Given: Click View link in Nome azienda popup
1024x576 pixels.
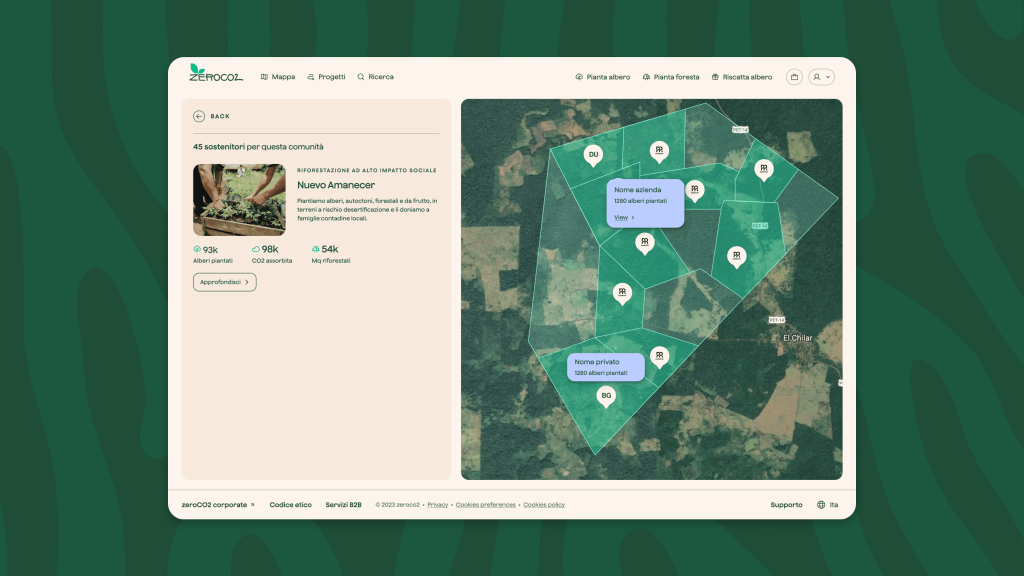Looking at the screenshot, I should (623, 217).
